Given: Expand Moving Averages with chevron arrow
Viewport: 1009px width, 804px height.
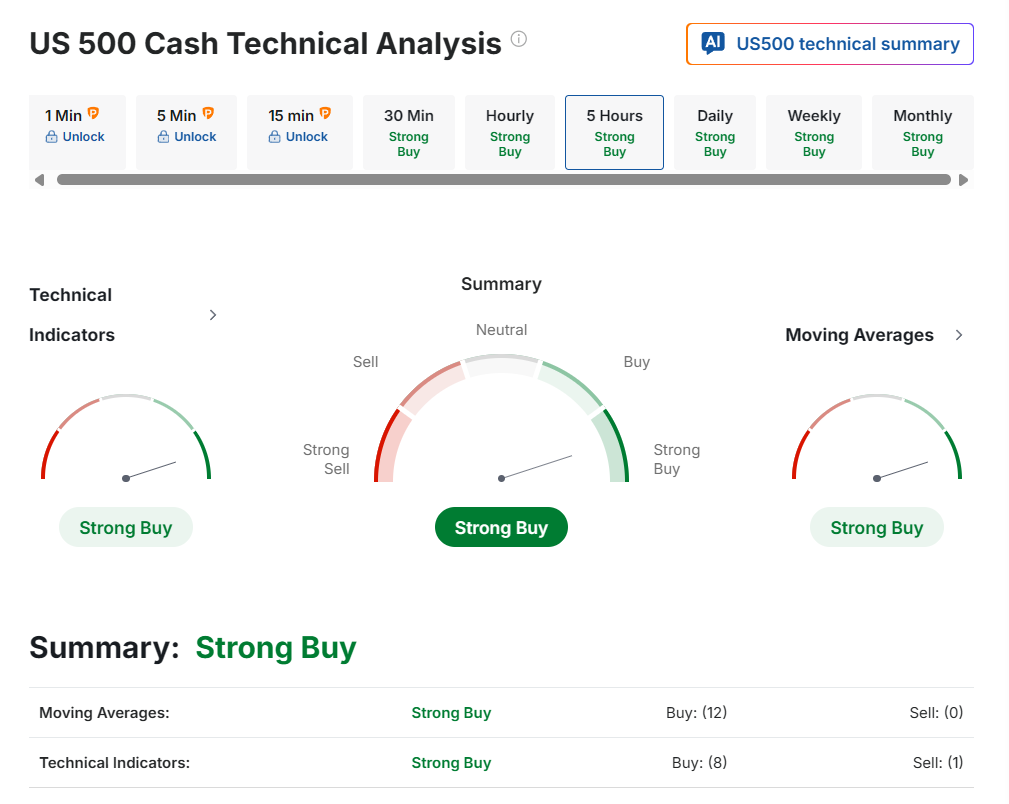Looking at the screenshot, I should (959, 335).
